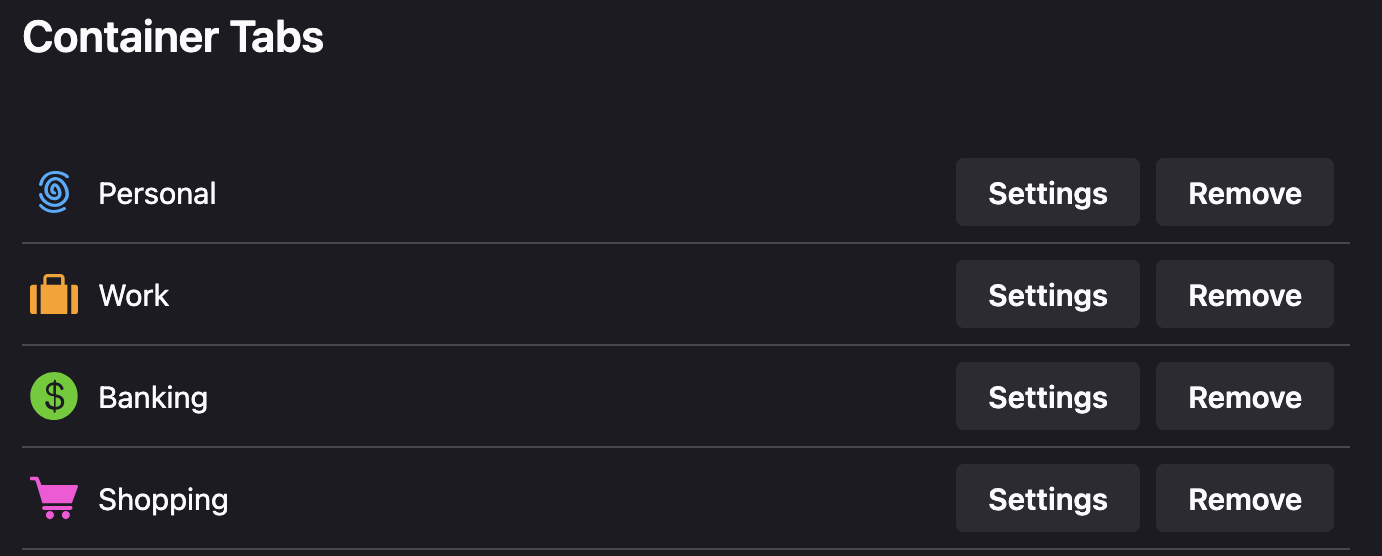This screenshot has height=556, width=1382.
Task: Remove the Shopping container
Action: [x=1244, y=499]
